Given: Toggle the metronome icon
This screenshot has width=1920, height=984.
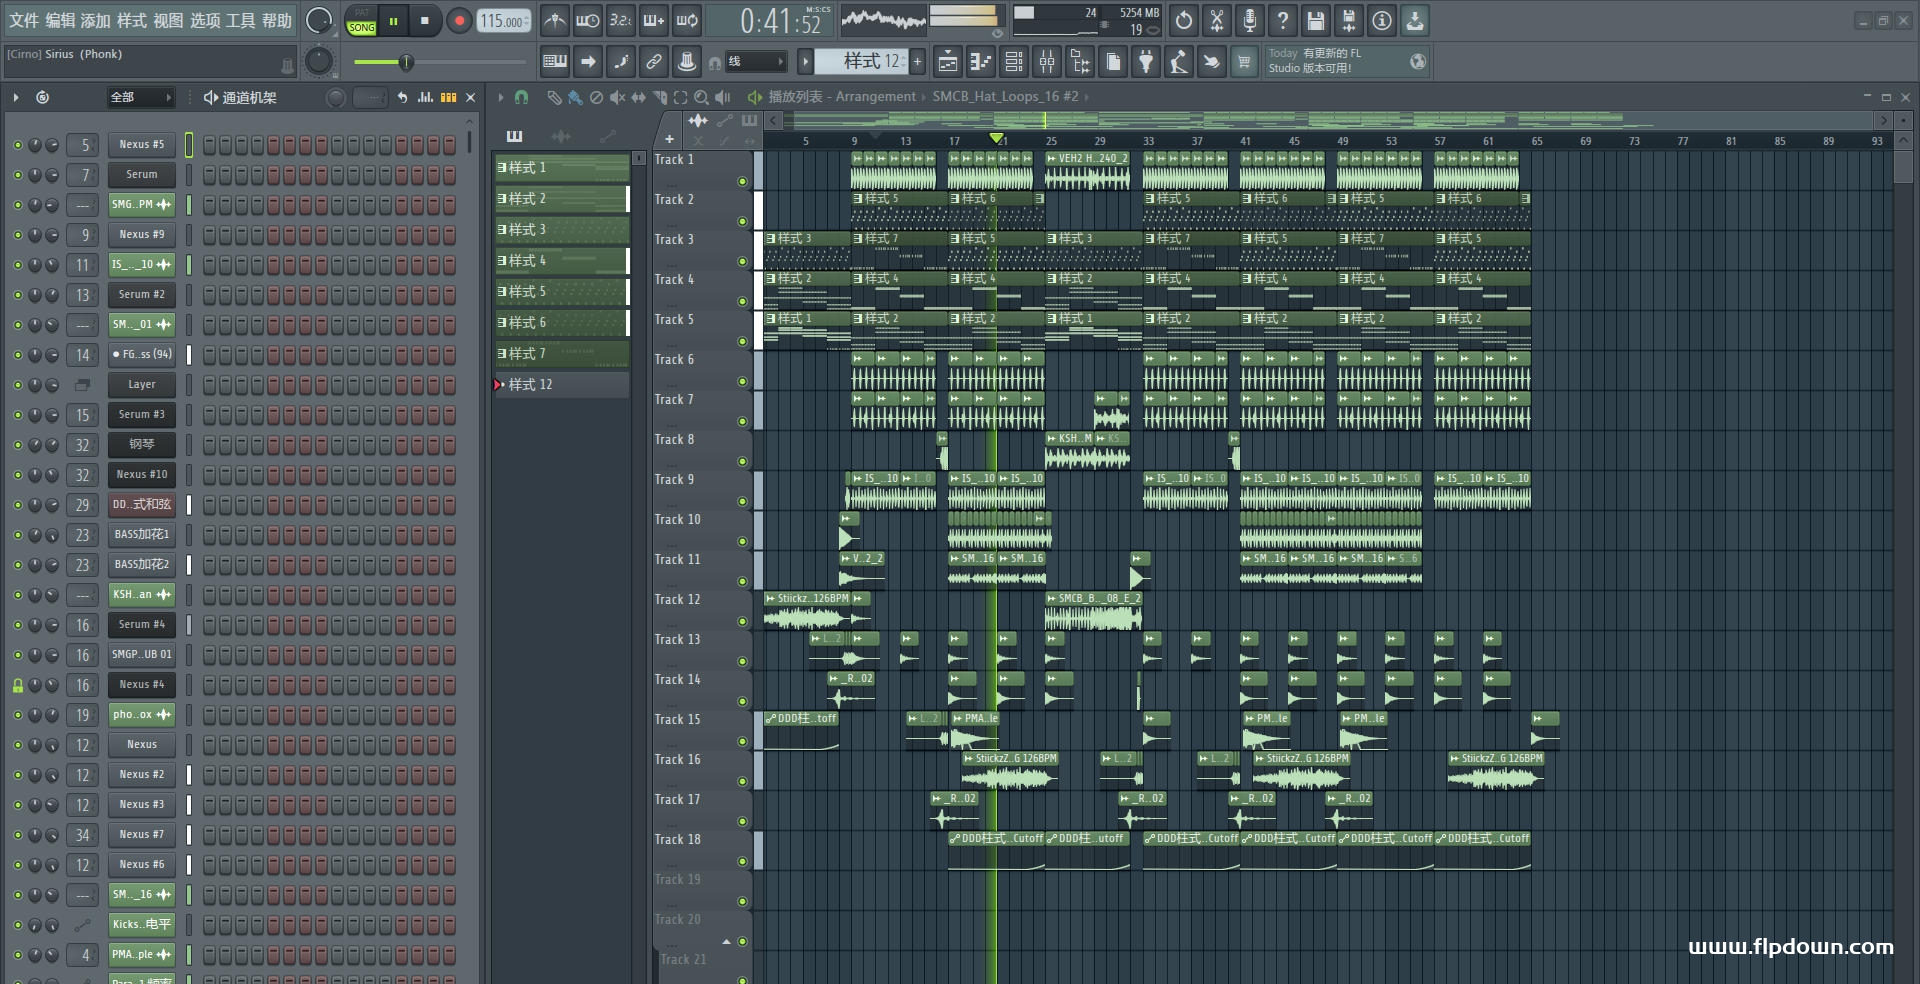Looking at the screenshot, I should tap(555, 20).
